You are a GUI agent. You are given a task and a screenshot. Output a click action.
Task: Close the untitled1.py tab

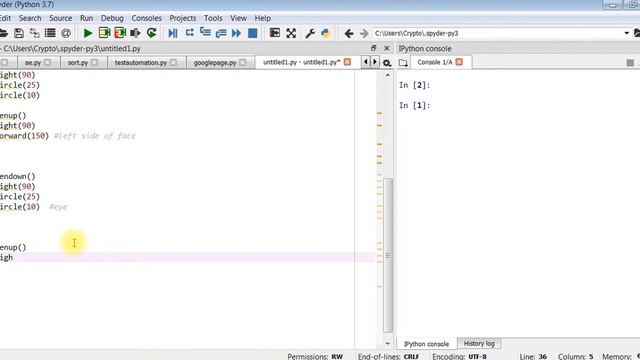pos(347,62)
